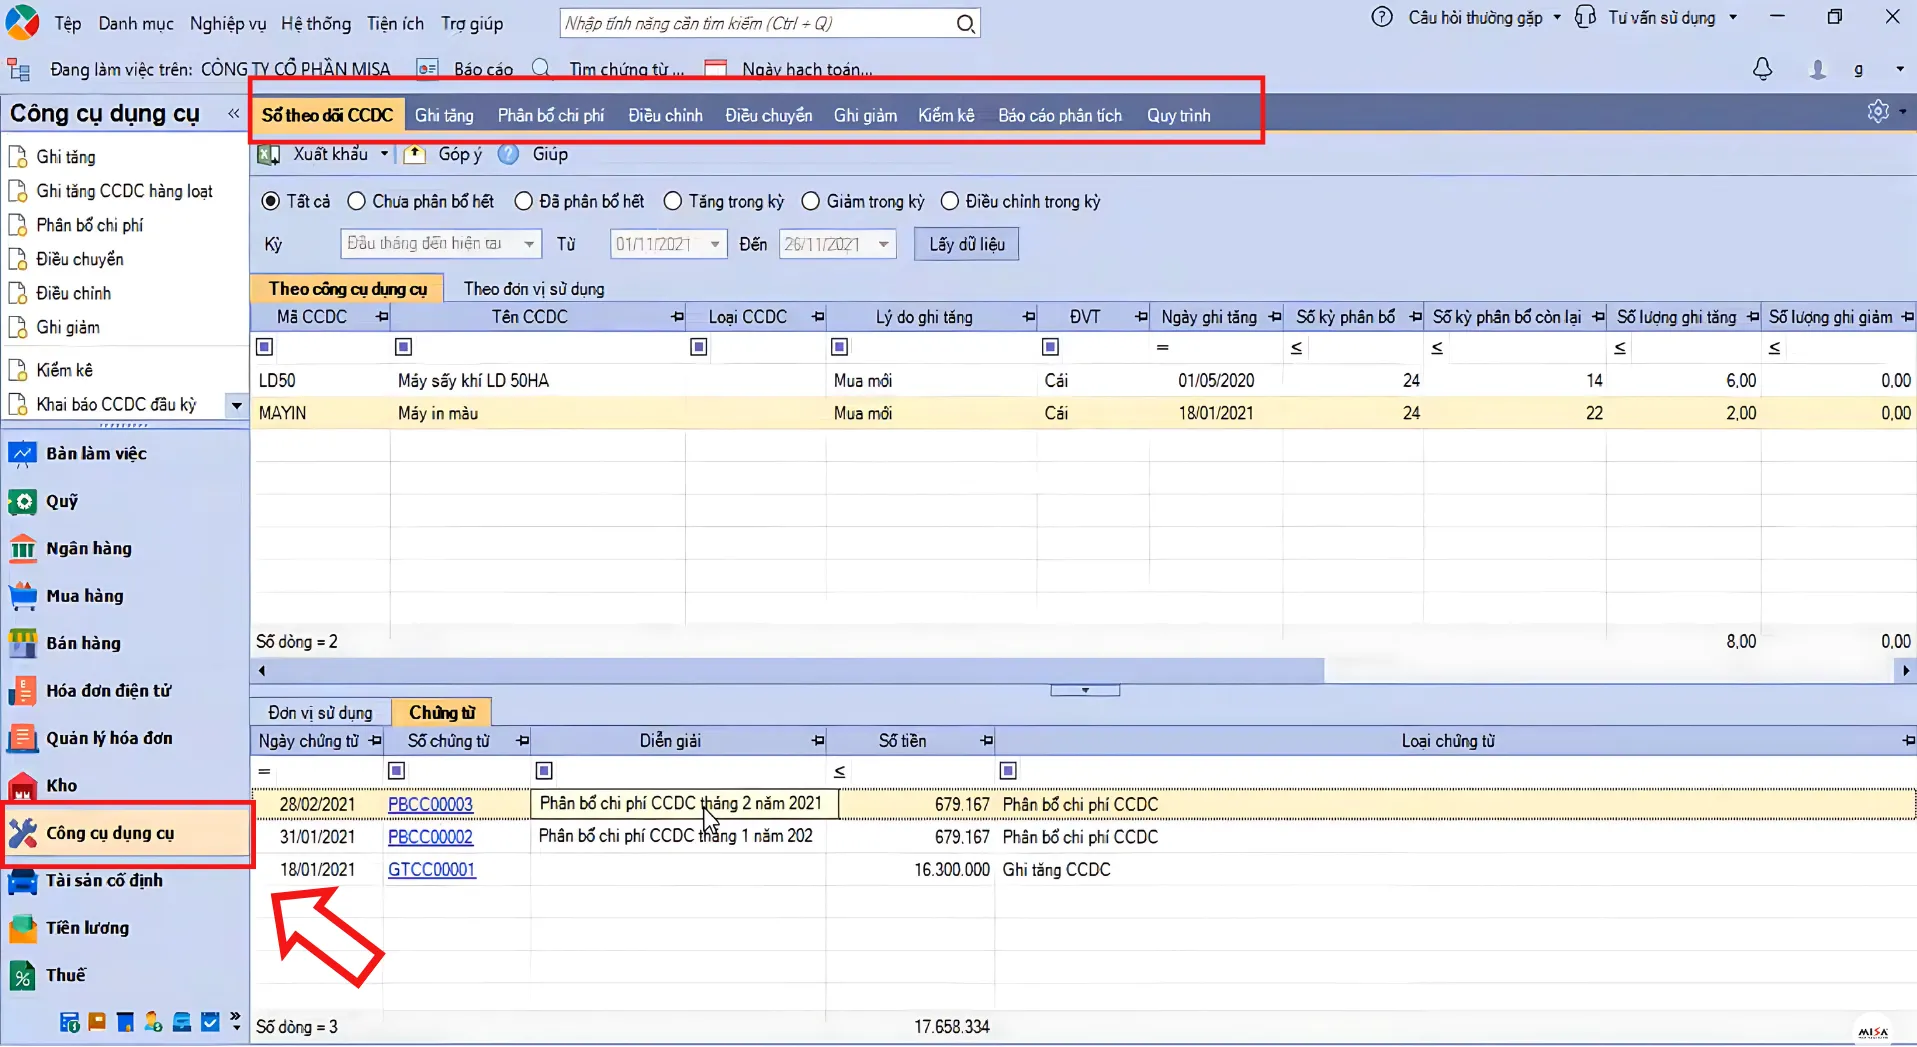1917x1047 pixels.
Task: Click the Tư vấn sử dụng headset icon
Action: (x=1586, y=17)
